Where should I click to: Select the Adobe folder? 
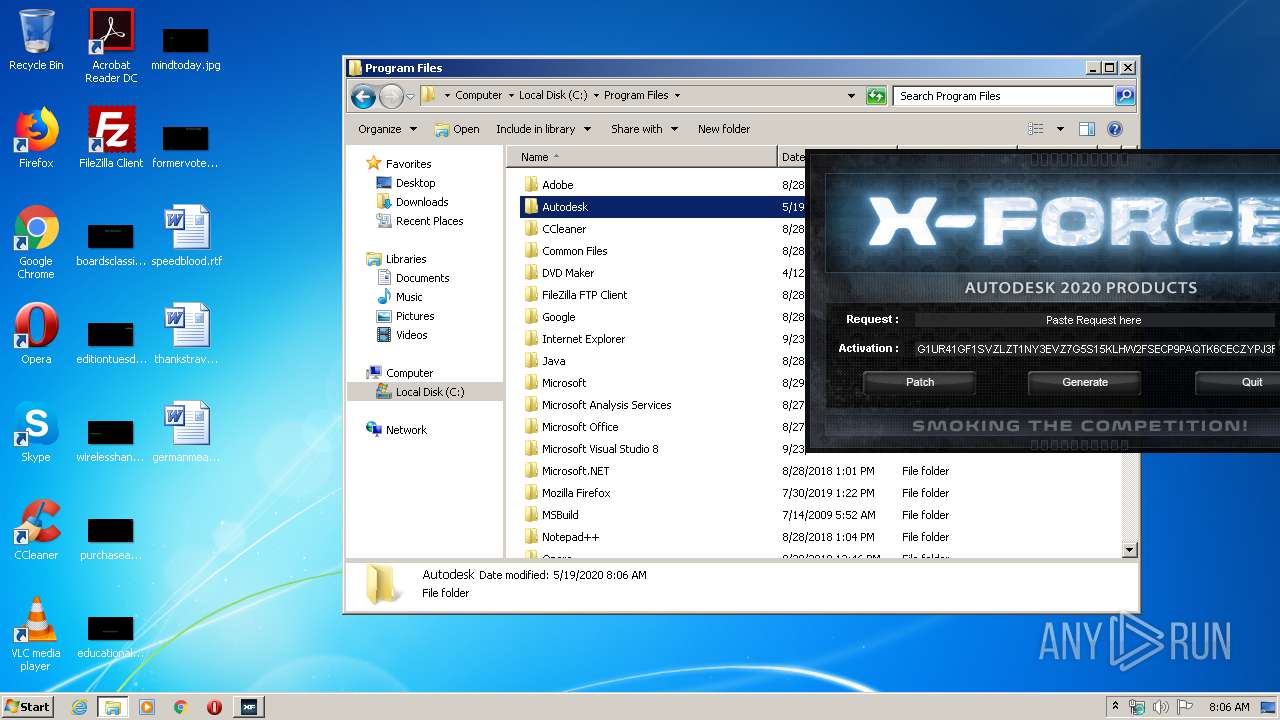tap(557, 185)
